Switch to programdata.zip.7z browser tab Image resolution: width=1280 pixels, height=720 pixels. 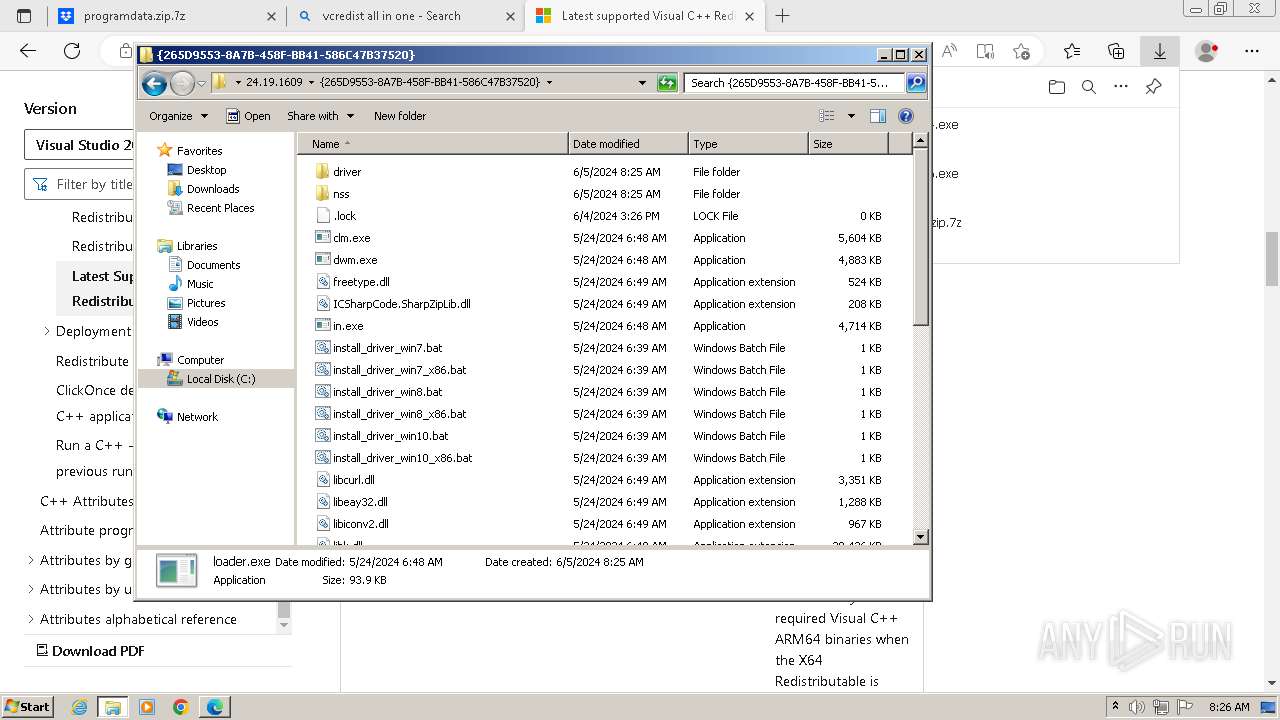(165, 16)
